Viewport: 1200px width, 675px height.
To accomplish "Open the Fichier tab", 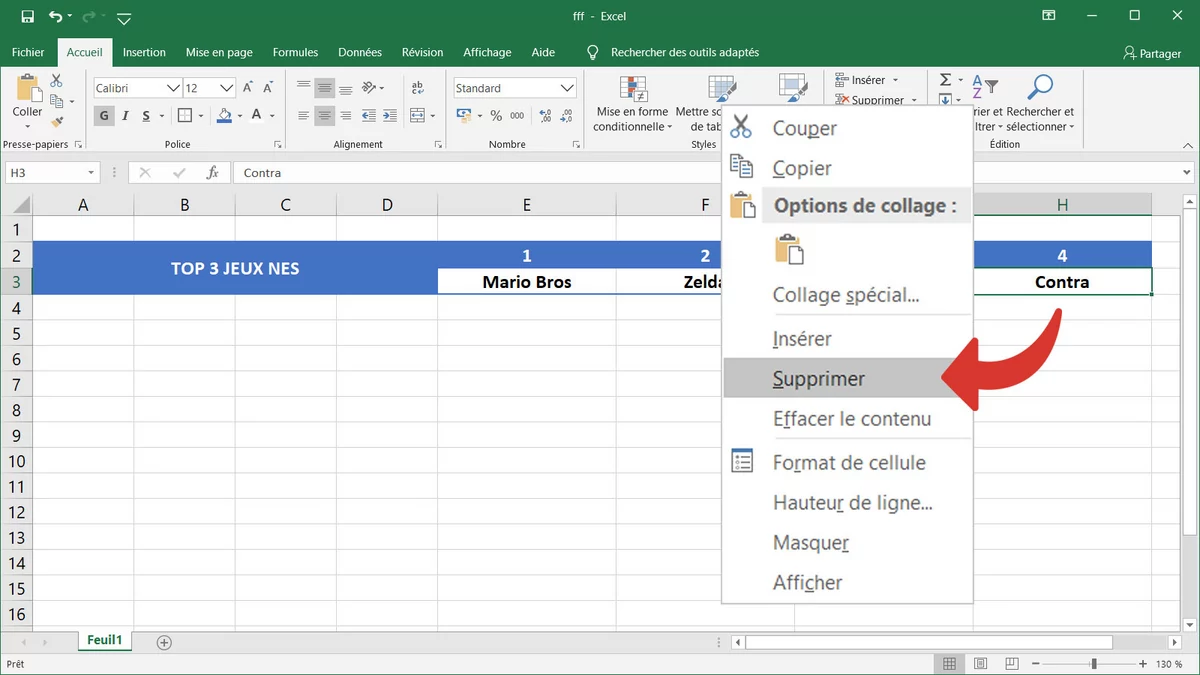I will point(28,52).
